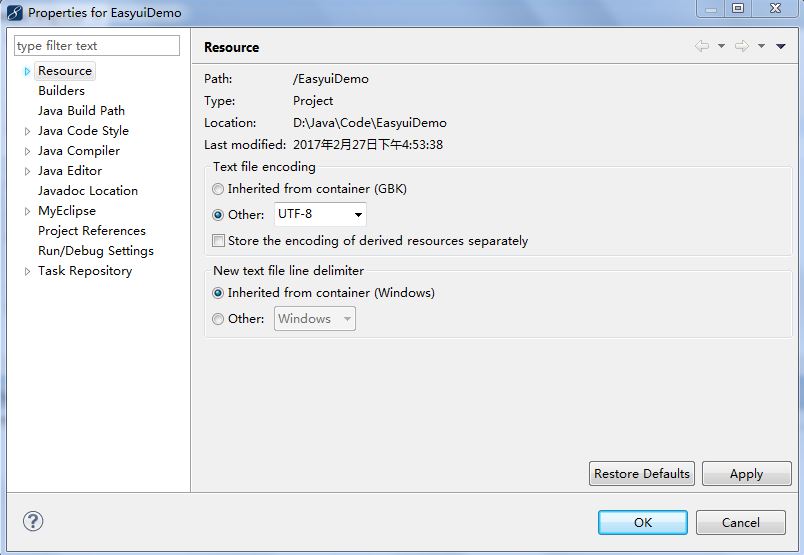Expand the Java Code Style tree node
804x555 pixels.
click(27, 131)
